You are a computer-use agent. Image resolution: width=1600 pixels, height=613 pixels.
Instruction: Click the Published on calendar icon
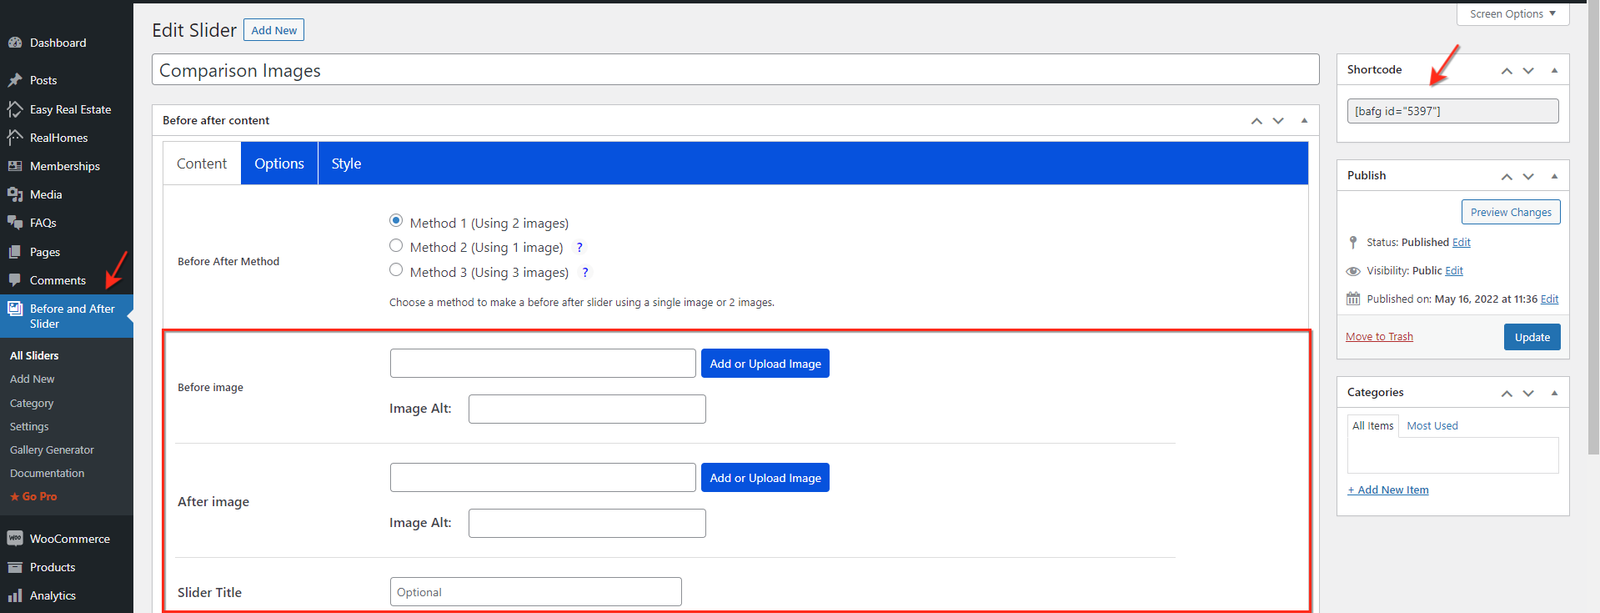tap(1353, 299)
